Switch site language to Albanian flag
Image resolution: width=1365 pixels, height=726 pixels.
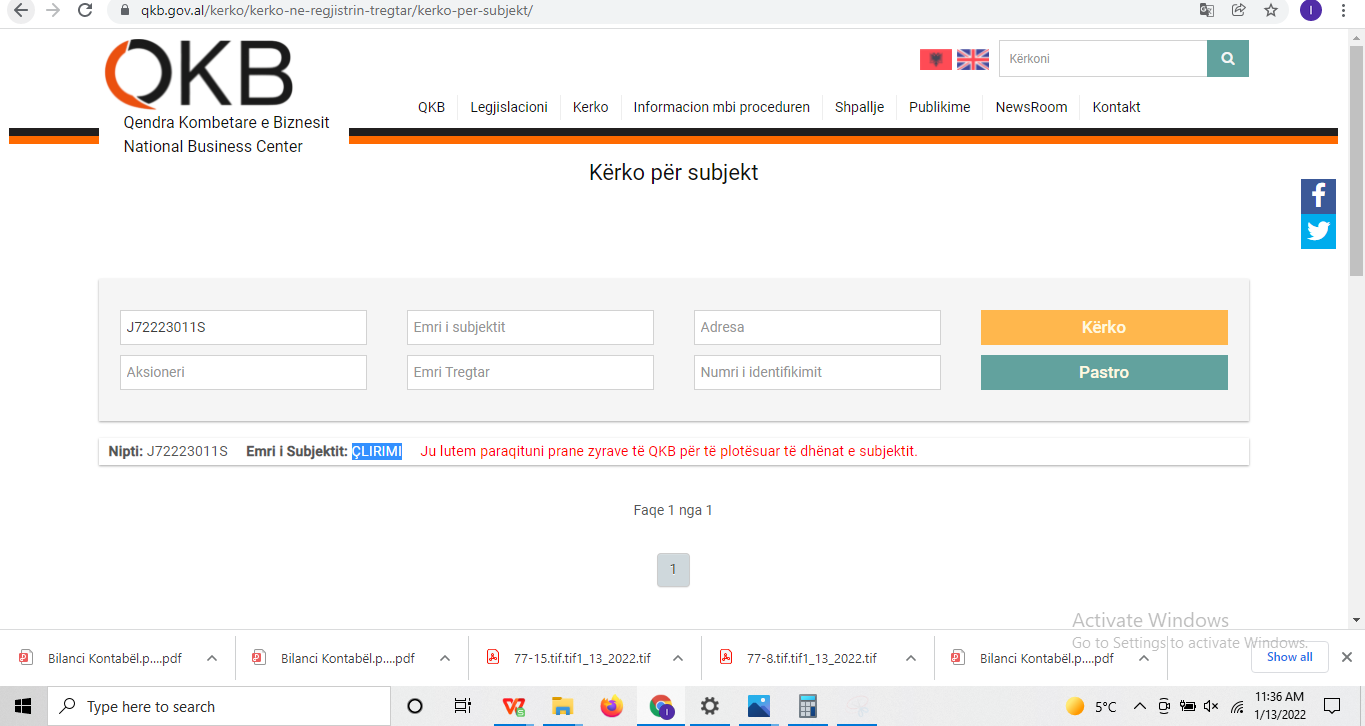[x=935, y=59]
